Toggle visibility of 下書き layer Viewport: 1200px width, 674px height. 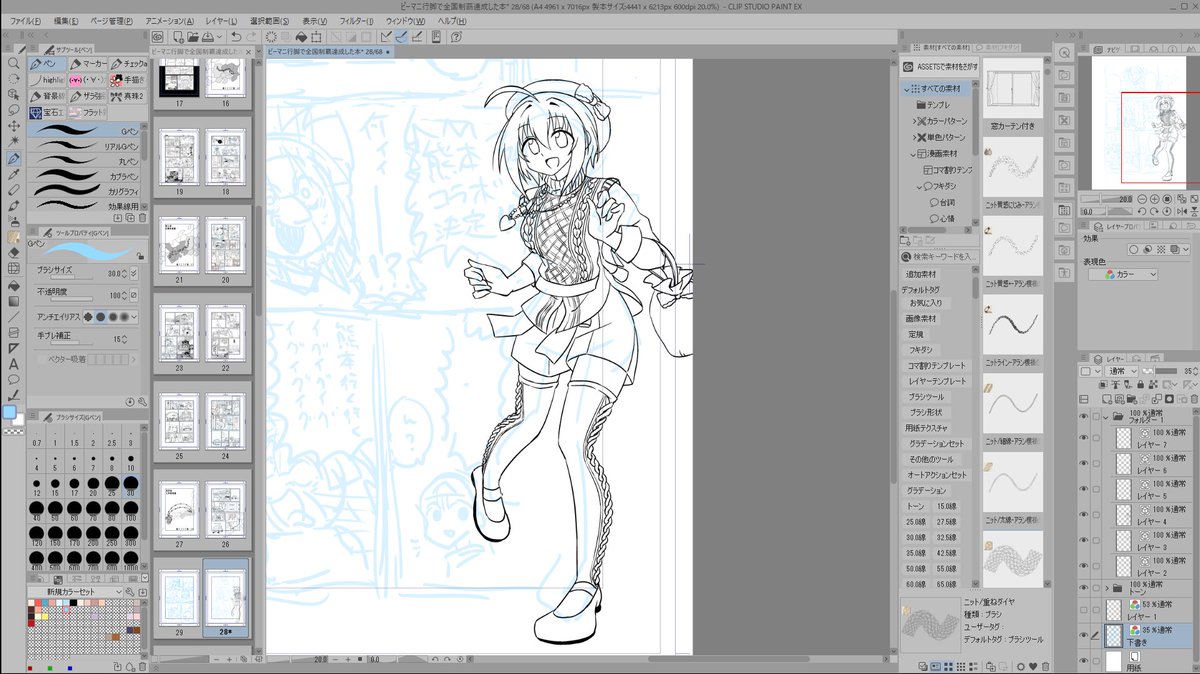[1085, 635]
